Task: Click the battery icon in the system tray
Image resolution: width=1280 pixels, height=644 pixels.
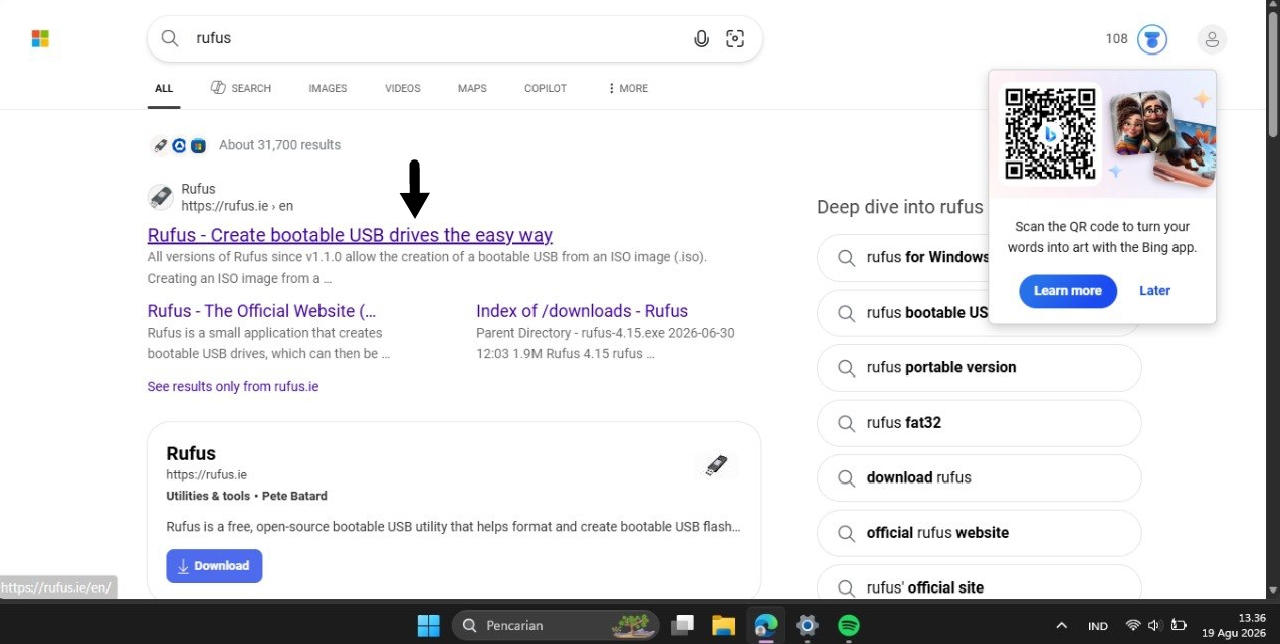Action: [x=1178, y=625]
